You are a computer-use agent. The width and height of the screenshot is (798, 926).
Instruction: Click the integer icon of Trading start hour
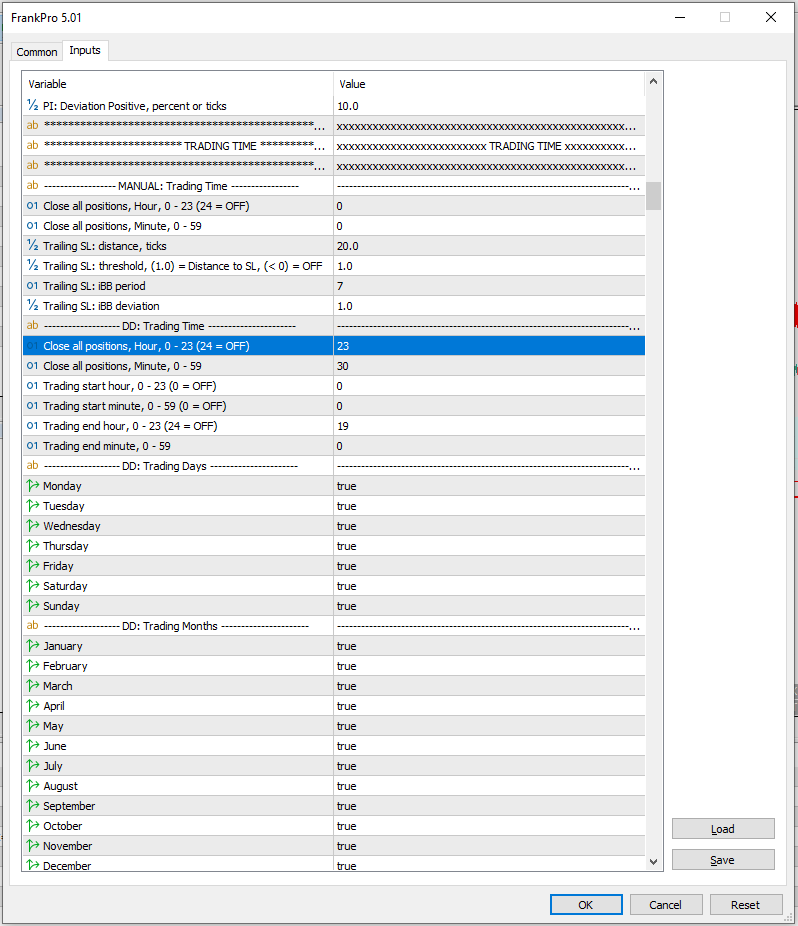[x=32, y=386]
